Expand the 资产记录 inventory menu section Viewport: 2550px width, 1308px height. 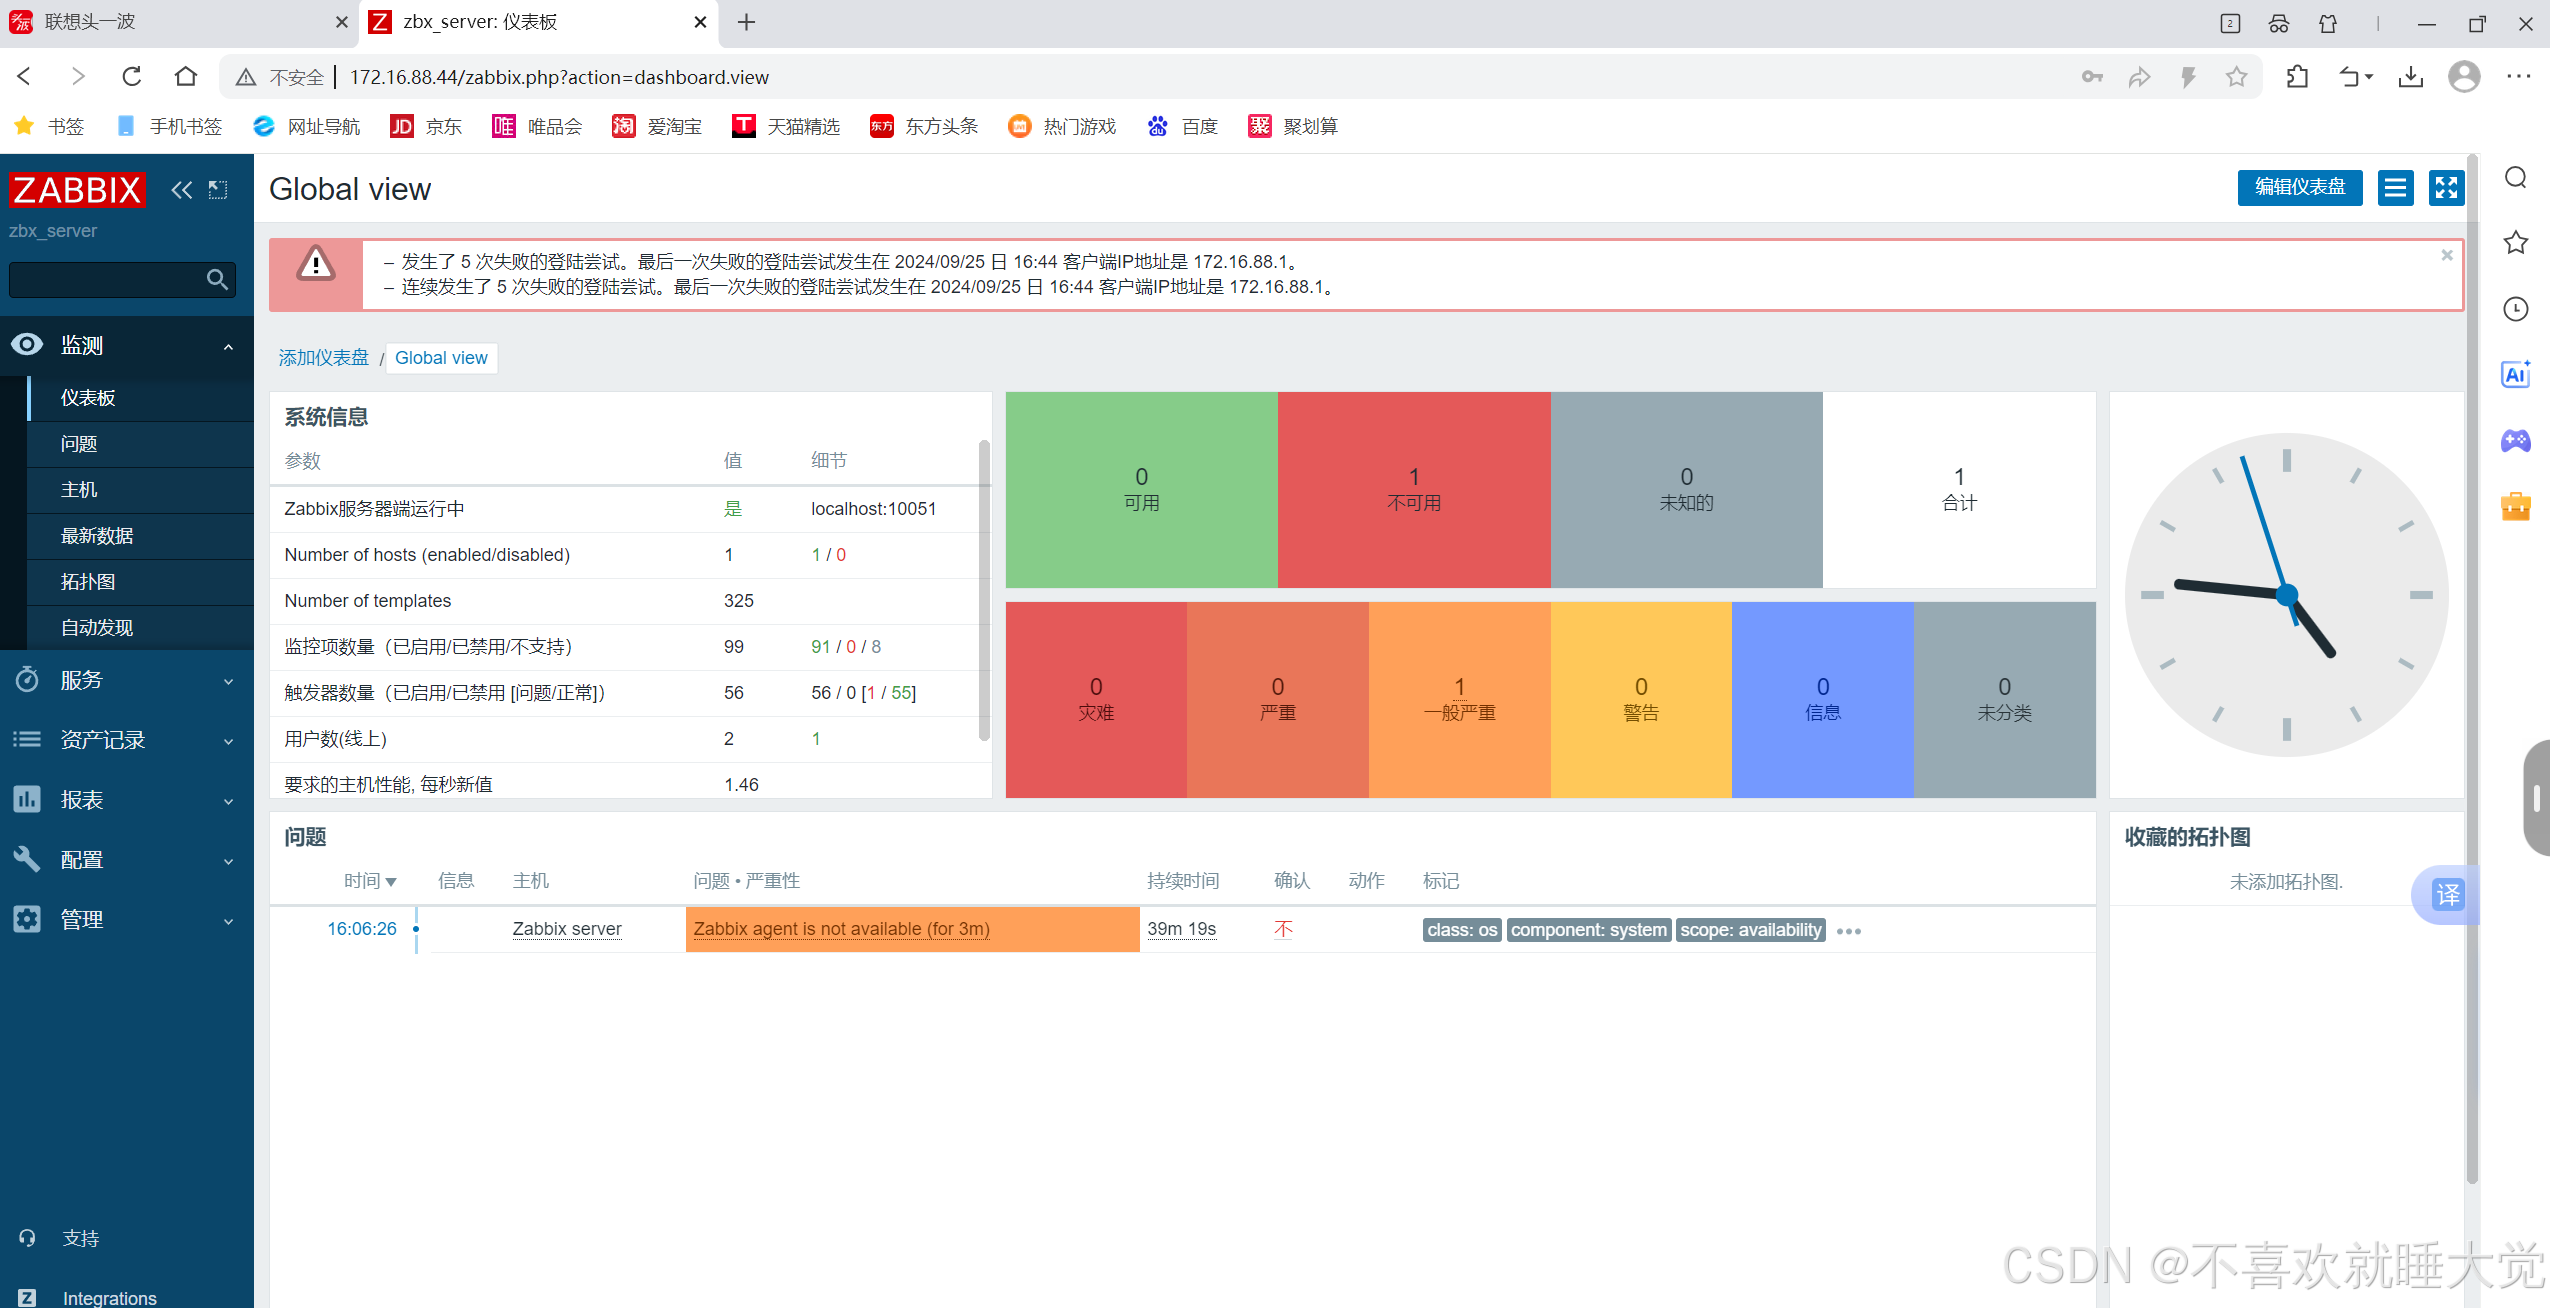click(x=127, y=740)
